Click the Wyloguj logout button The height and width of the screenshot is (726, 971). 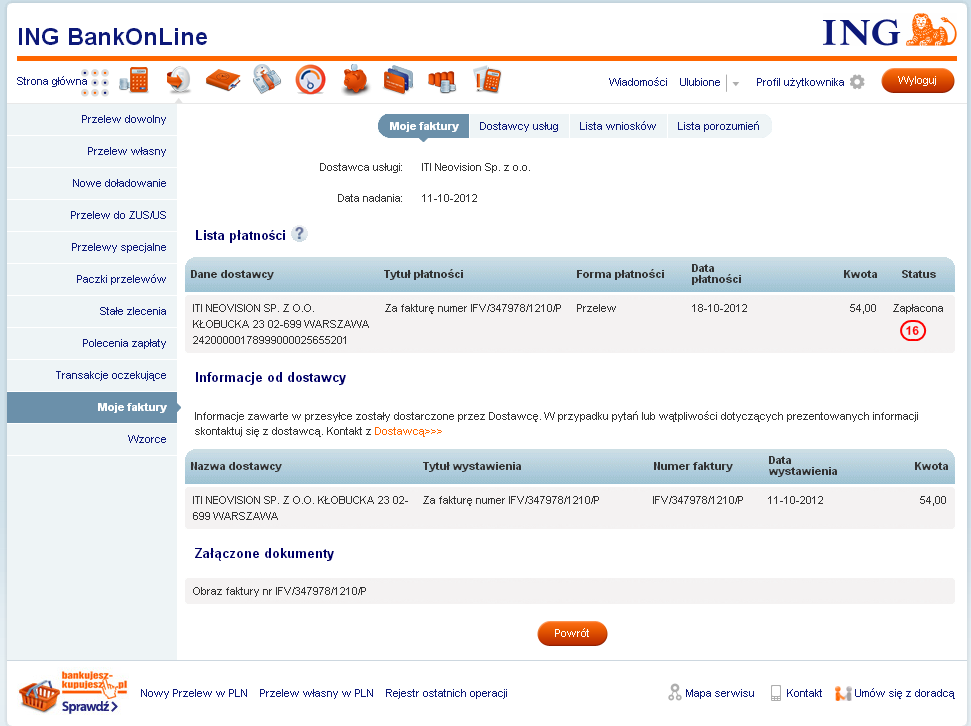(917, 81)
